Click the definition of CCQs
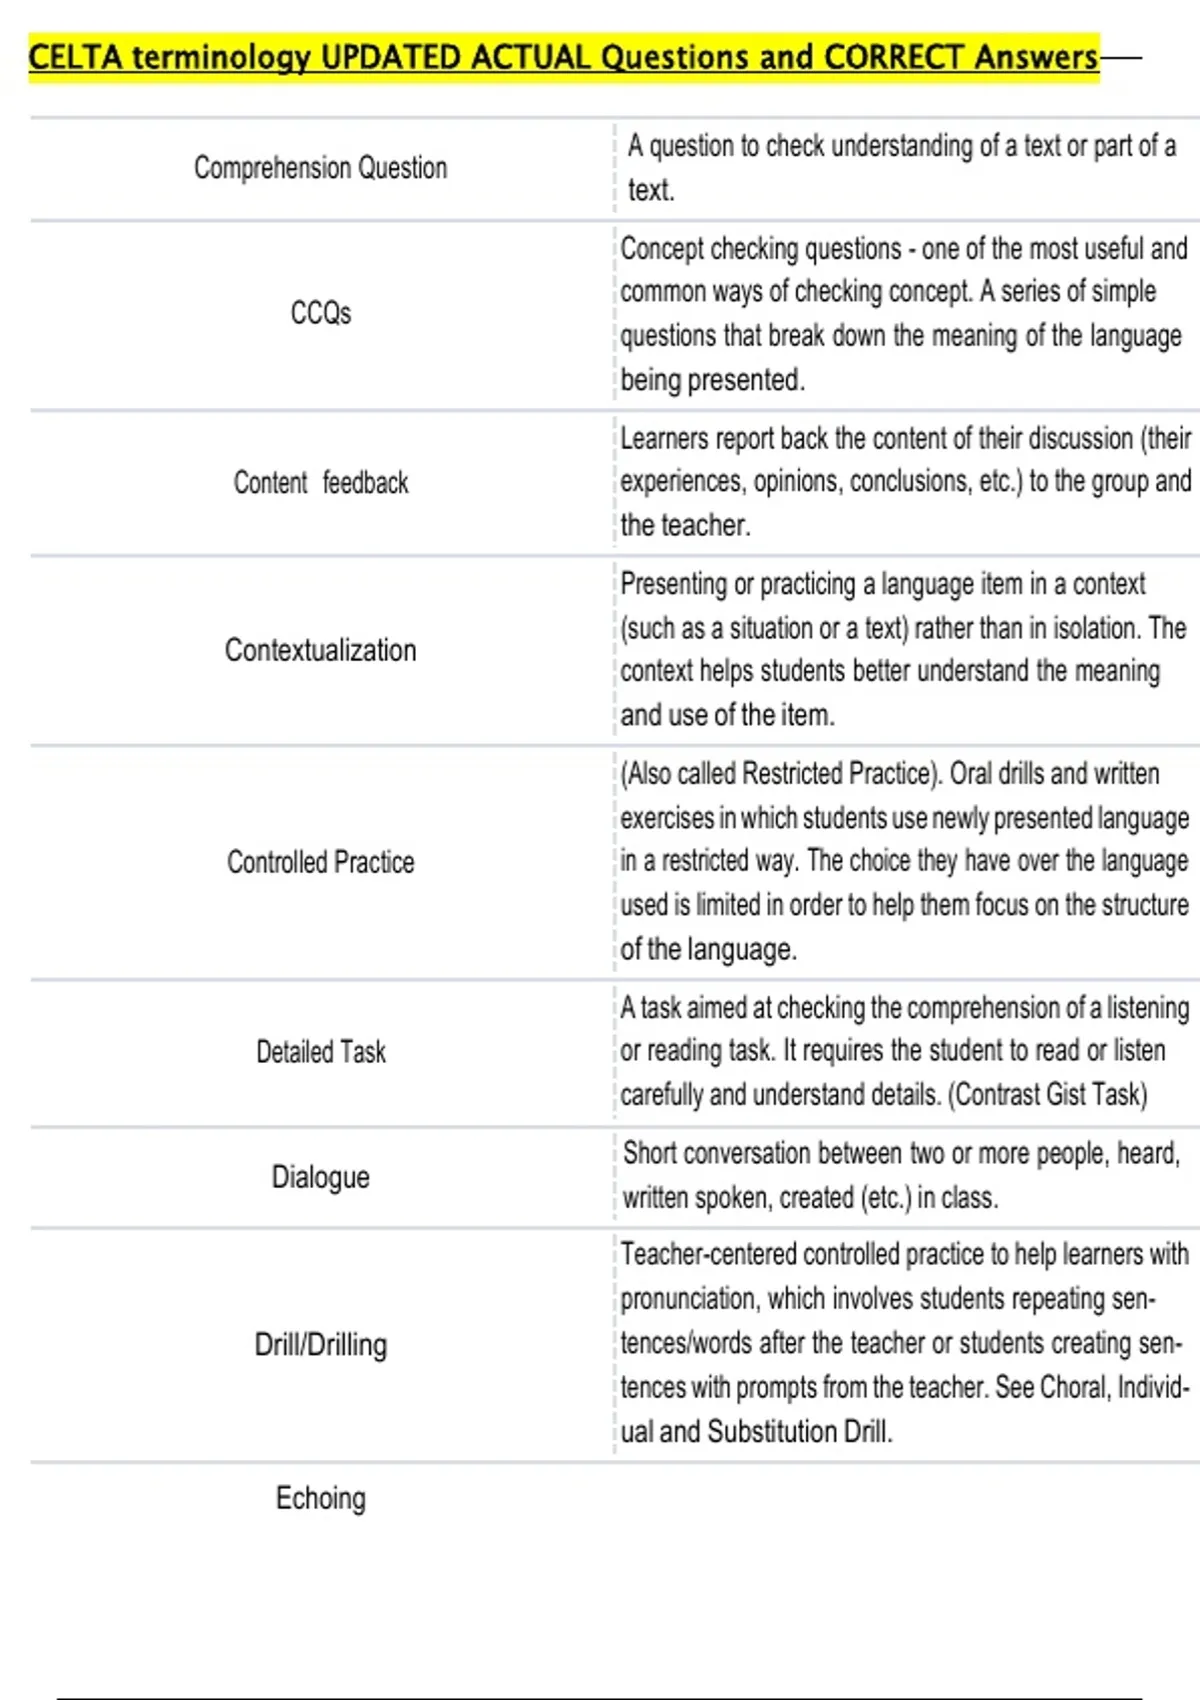 [x=900, y=313]
